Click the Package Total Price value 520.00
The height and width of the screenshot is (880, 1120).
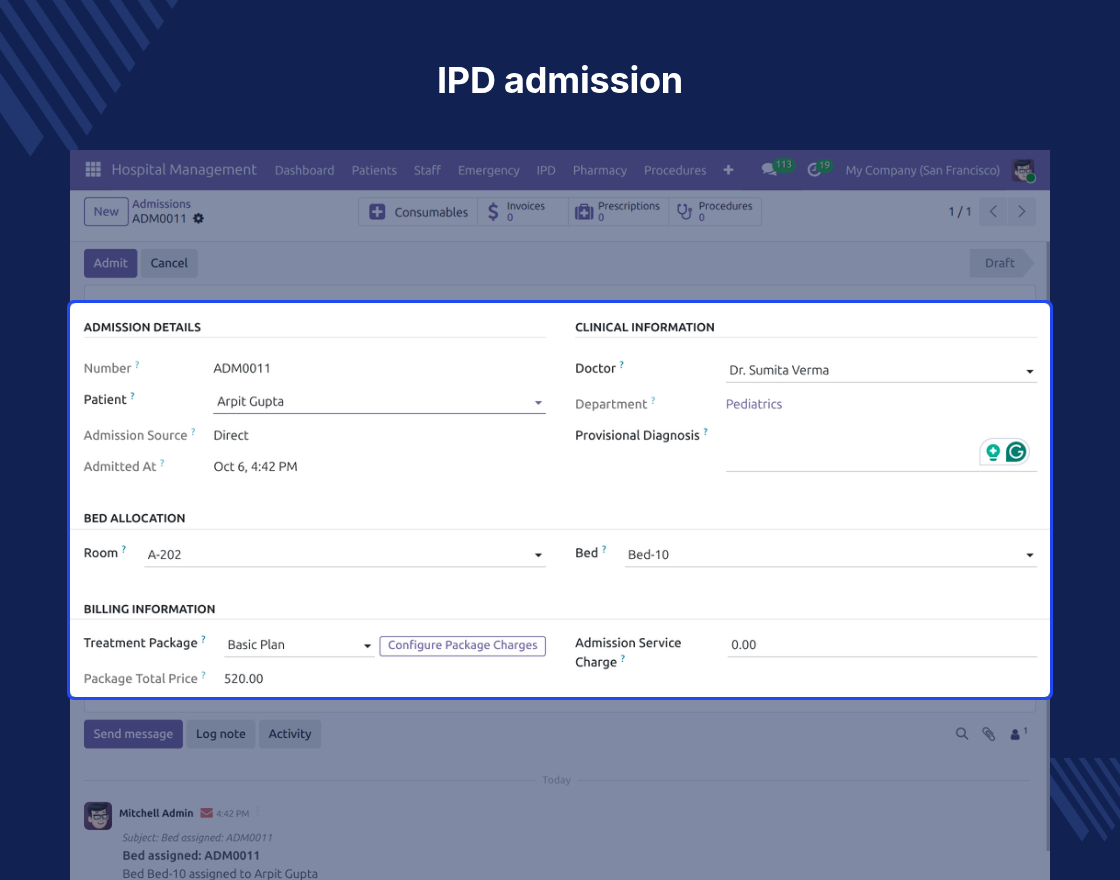click(244, 679)
